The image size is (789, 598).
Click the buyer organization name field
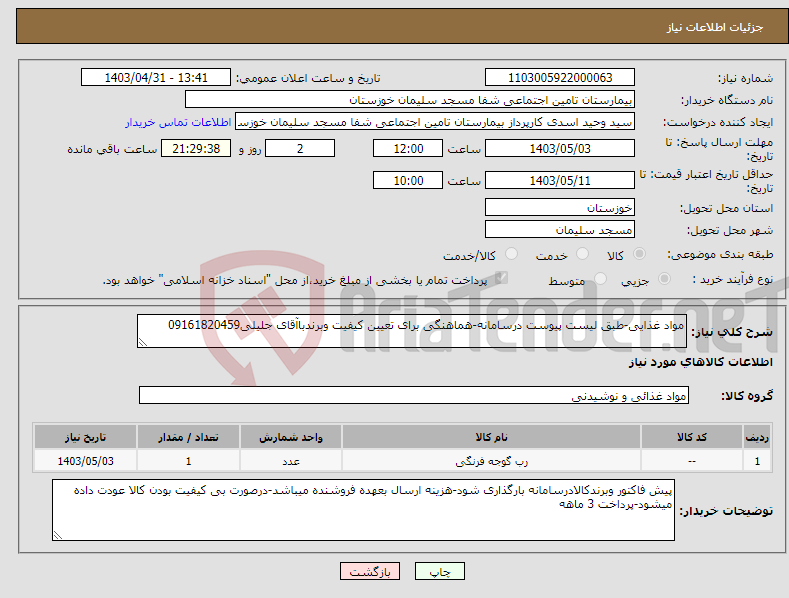pos(410,100)
